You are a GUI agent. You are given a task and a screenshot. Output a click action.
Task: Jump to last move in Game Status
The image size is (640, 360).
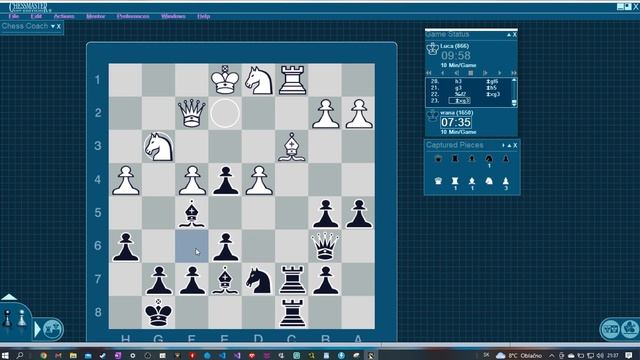[x=513, y=73]
